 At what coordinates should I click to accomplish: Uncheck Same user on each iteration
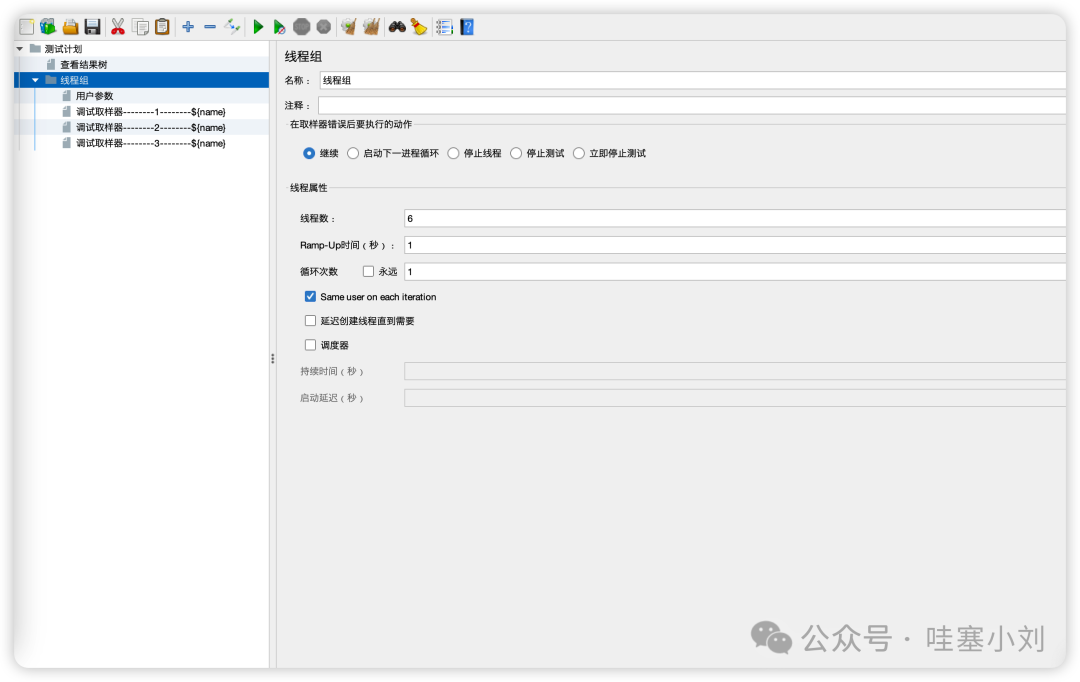(x=311, y=296)
